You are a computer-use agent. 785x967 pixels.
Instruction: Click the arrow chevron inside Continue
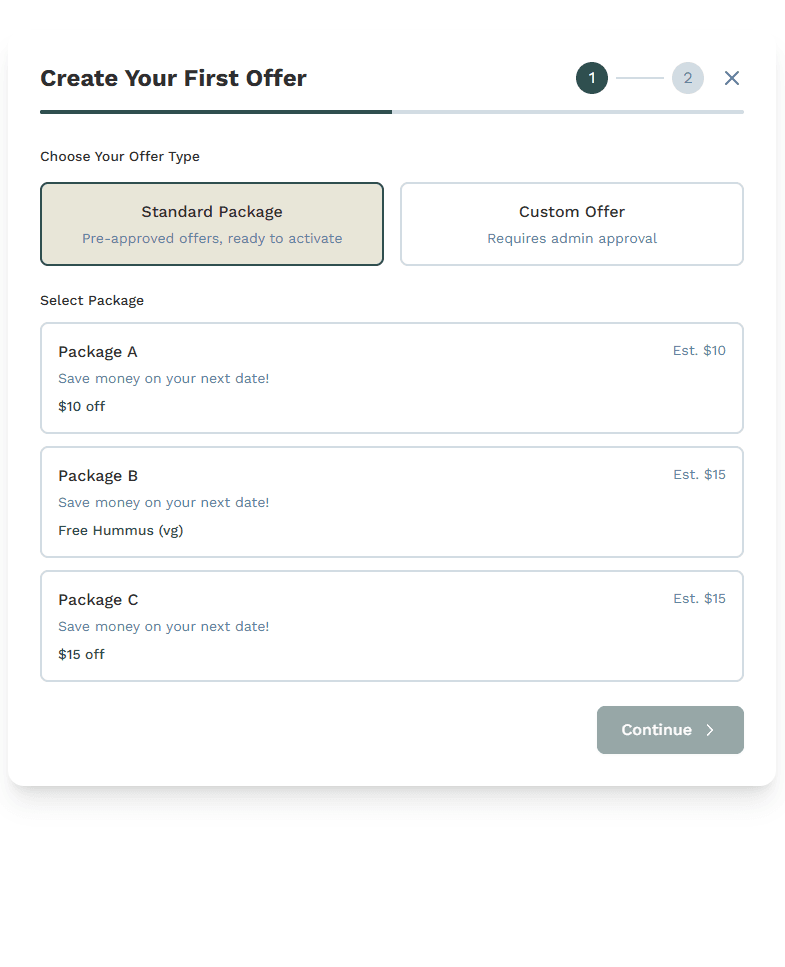[710, 730]
